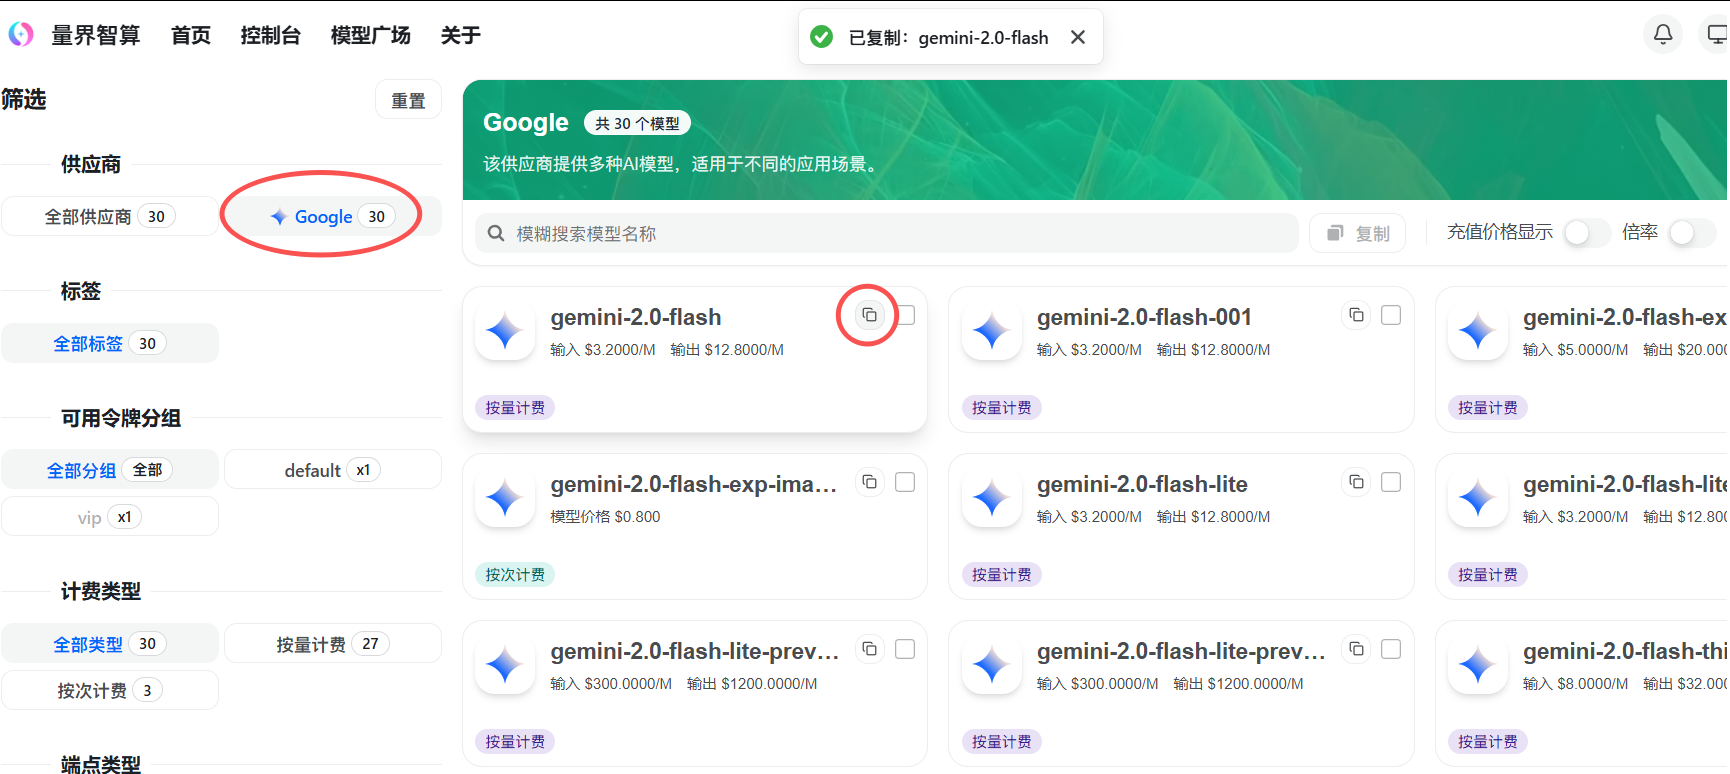Click the 复制 batch copy button
Screen dimensions: 1730x774
pos(1358,233)
